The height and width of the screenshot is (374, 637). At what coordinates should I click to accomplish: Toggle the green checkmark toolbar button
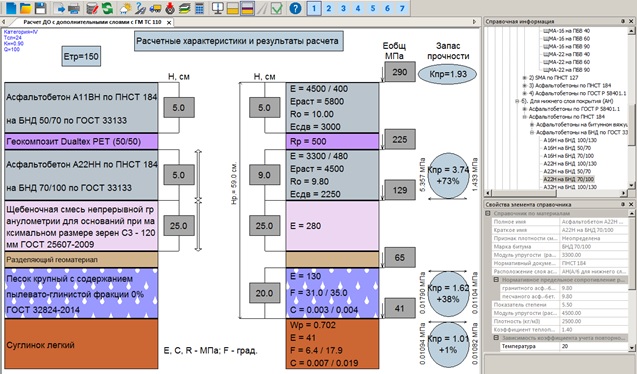click(x=277, y=8)
